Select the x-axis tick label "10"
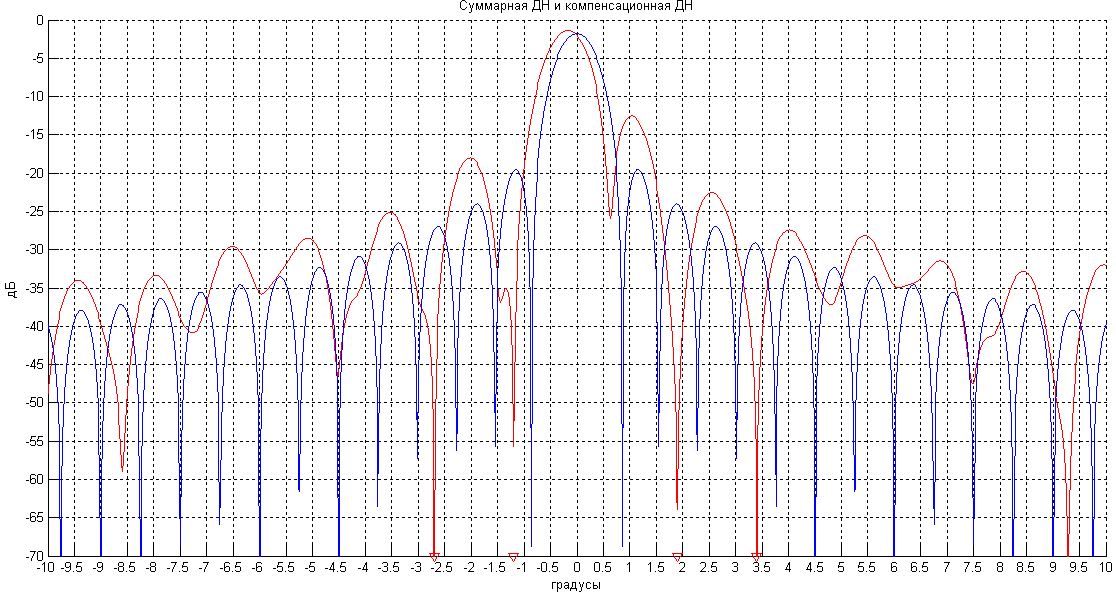Image resolution: width=1116 pixels, height=594 pixels. (x=1105, y=568)
